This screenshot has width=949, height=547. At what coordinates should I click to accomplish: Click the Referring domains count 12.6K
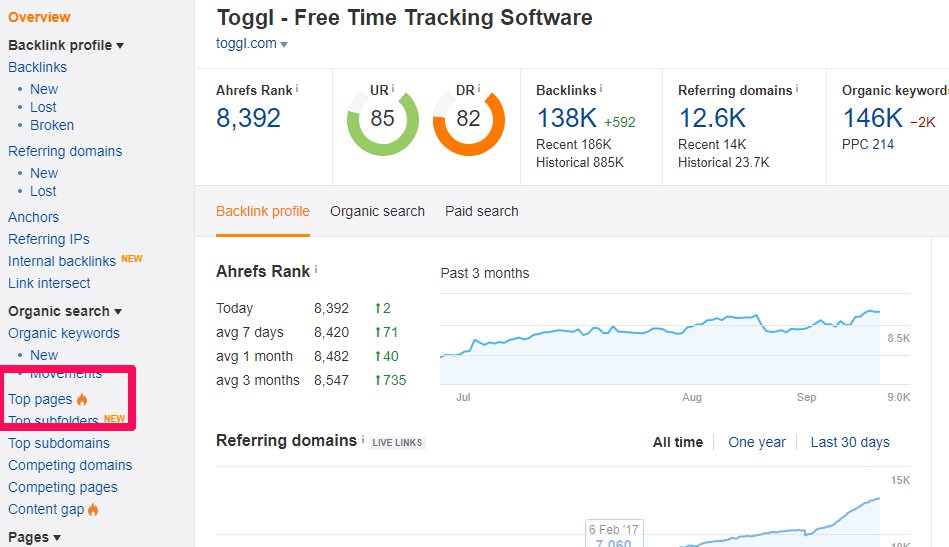click(712, 118)
